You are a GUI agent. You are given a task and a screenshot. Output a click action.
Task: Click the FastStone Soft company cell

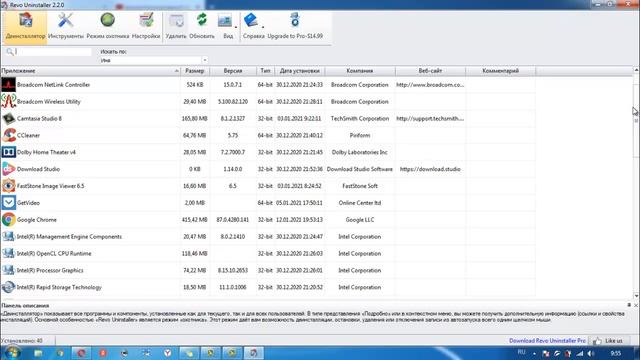click(x=360, y=186)
